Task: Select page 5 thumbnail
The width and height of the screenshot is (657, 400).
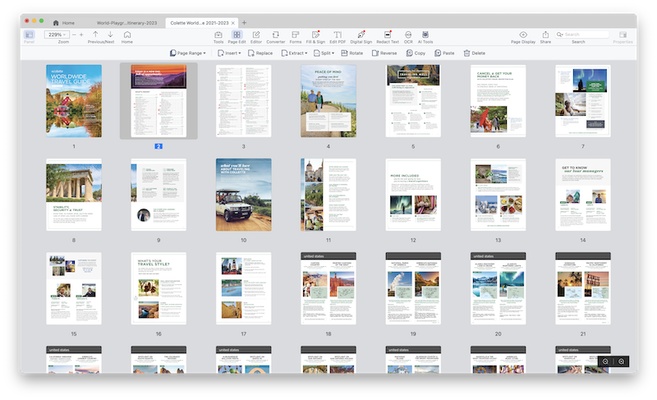Action: [413, 101]
